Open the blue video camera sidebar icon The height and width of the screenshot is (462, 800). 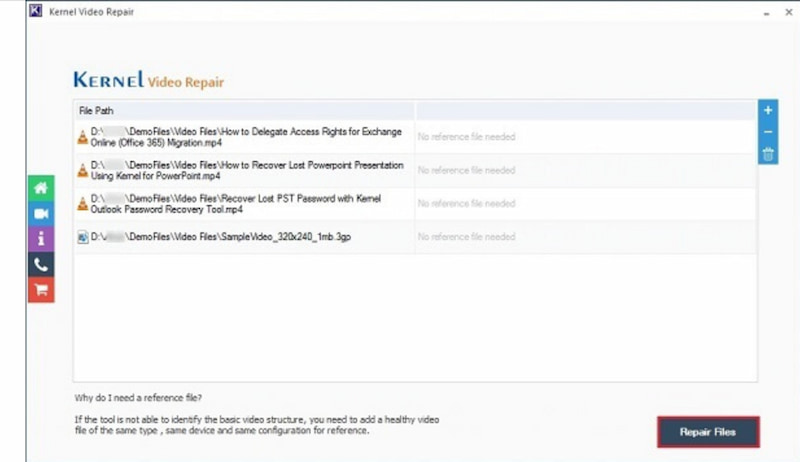[41, 214]
